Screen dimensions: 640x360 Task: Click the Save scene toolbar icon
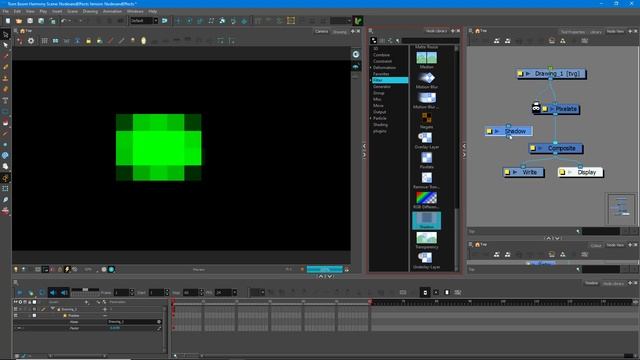point(30,21)
